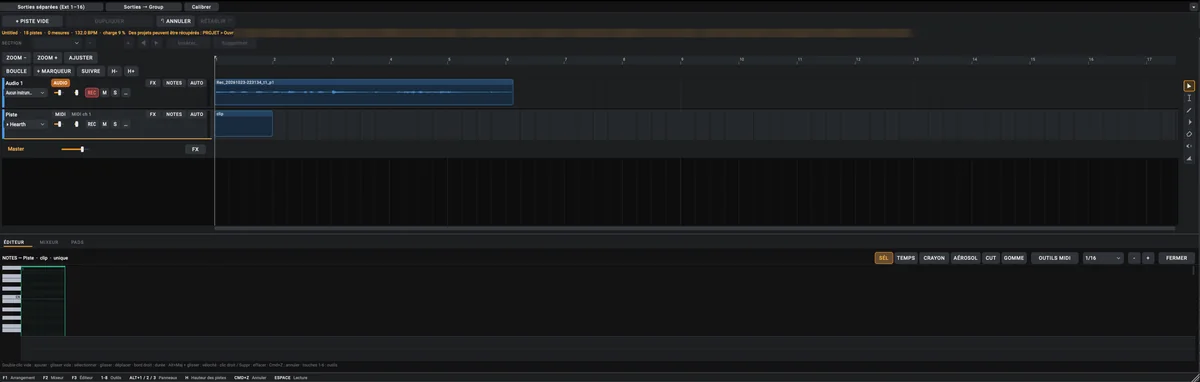Open Hearth instrument dropdown on Piste
The height and width of the screenshot is (382, 1200).
pos(25,124)
